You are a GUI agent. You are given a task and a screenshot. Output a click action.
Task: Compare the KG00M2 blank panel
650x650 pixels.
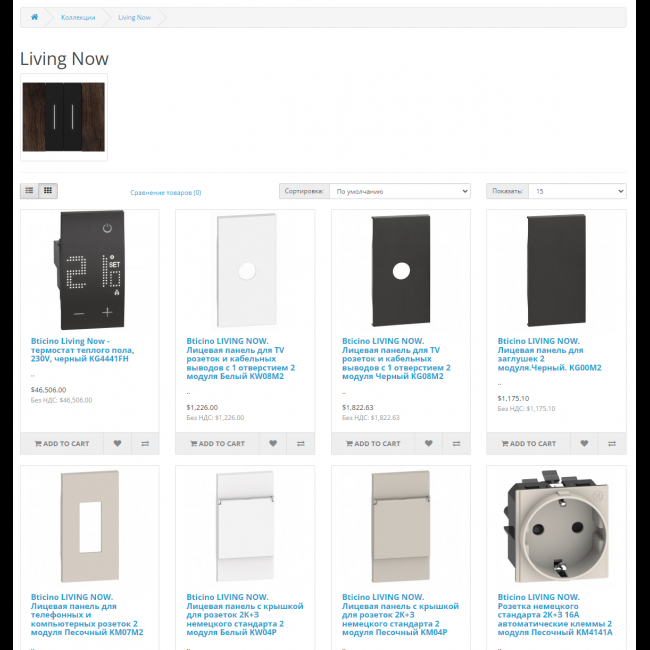[612, 443]
